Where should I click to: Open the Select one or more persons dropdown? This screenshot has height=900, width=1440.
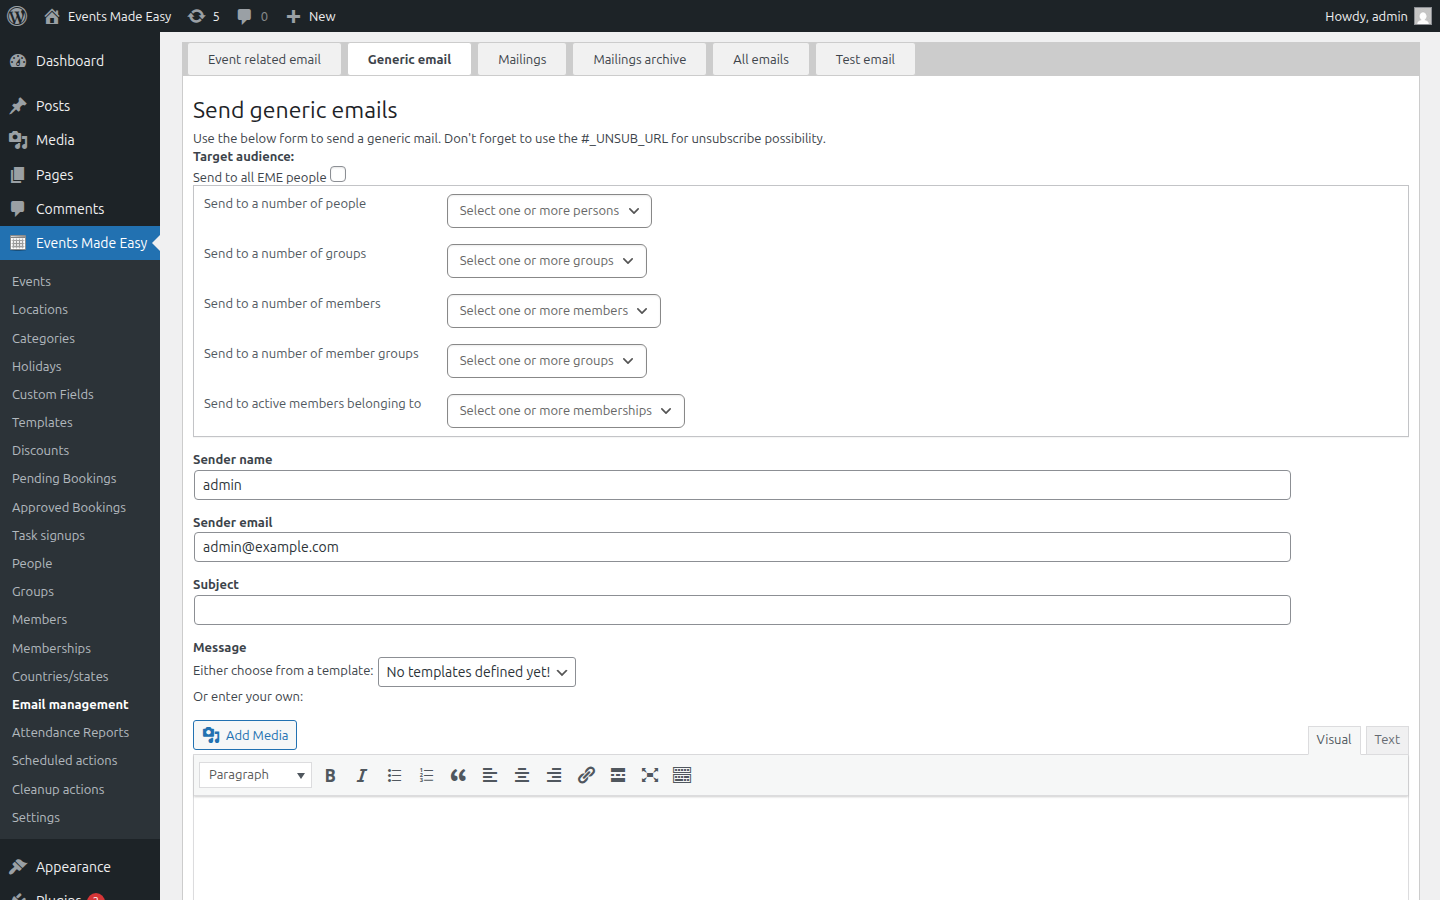(x=549, y=211)
